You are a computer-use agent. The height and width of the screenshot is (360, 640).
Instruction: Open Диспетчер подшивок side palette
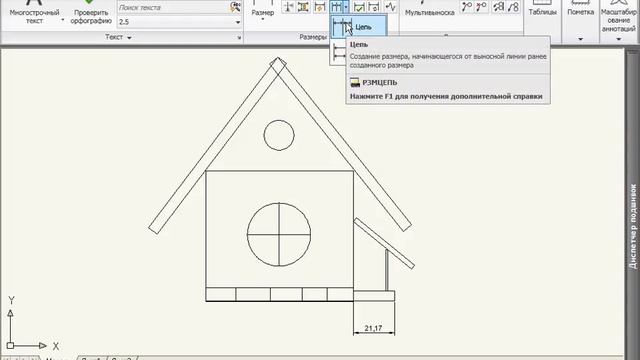tap(633, 227)
